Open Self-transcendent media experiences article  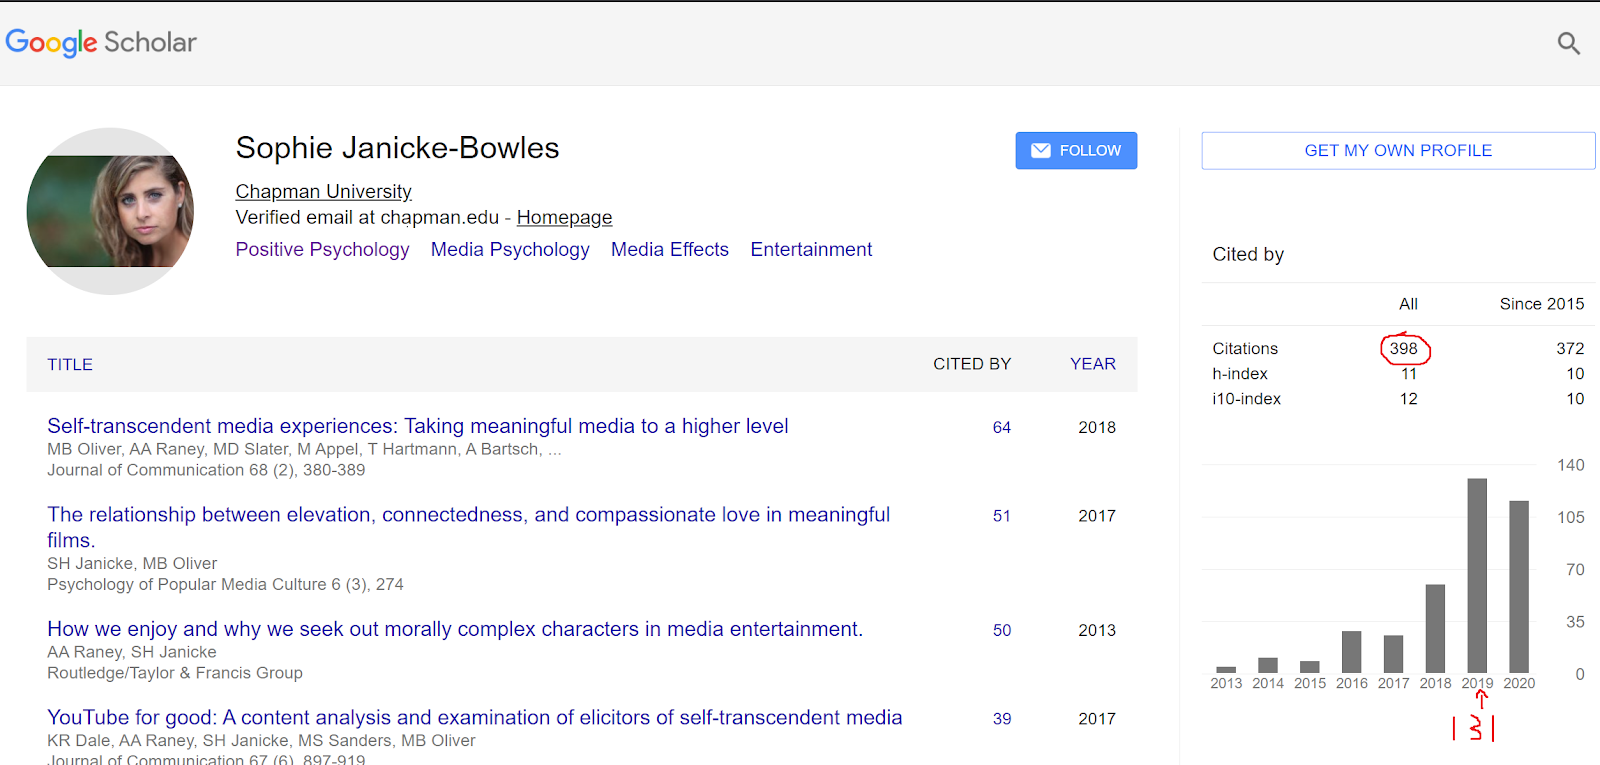[x=417, y=427]
